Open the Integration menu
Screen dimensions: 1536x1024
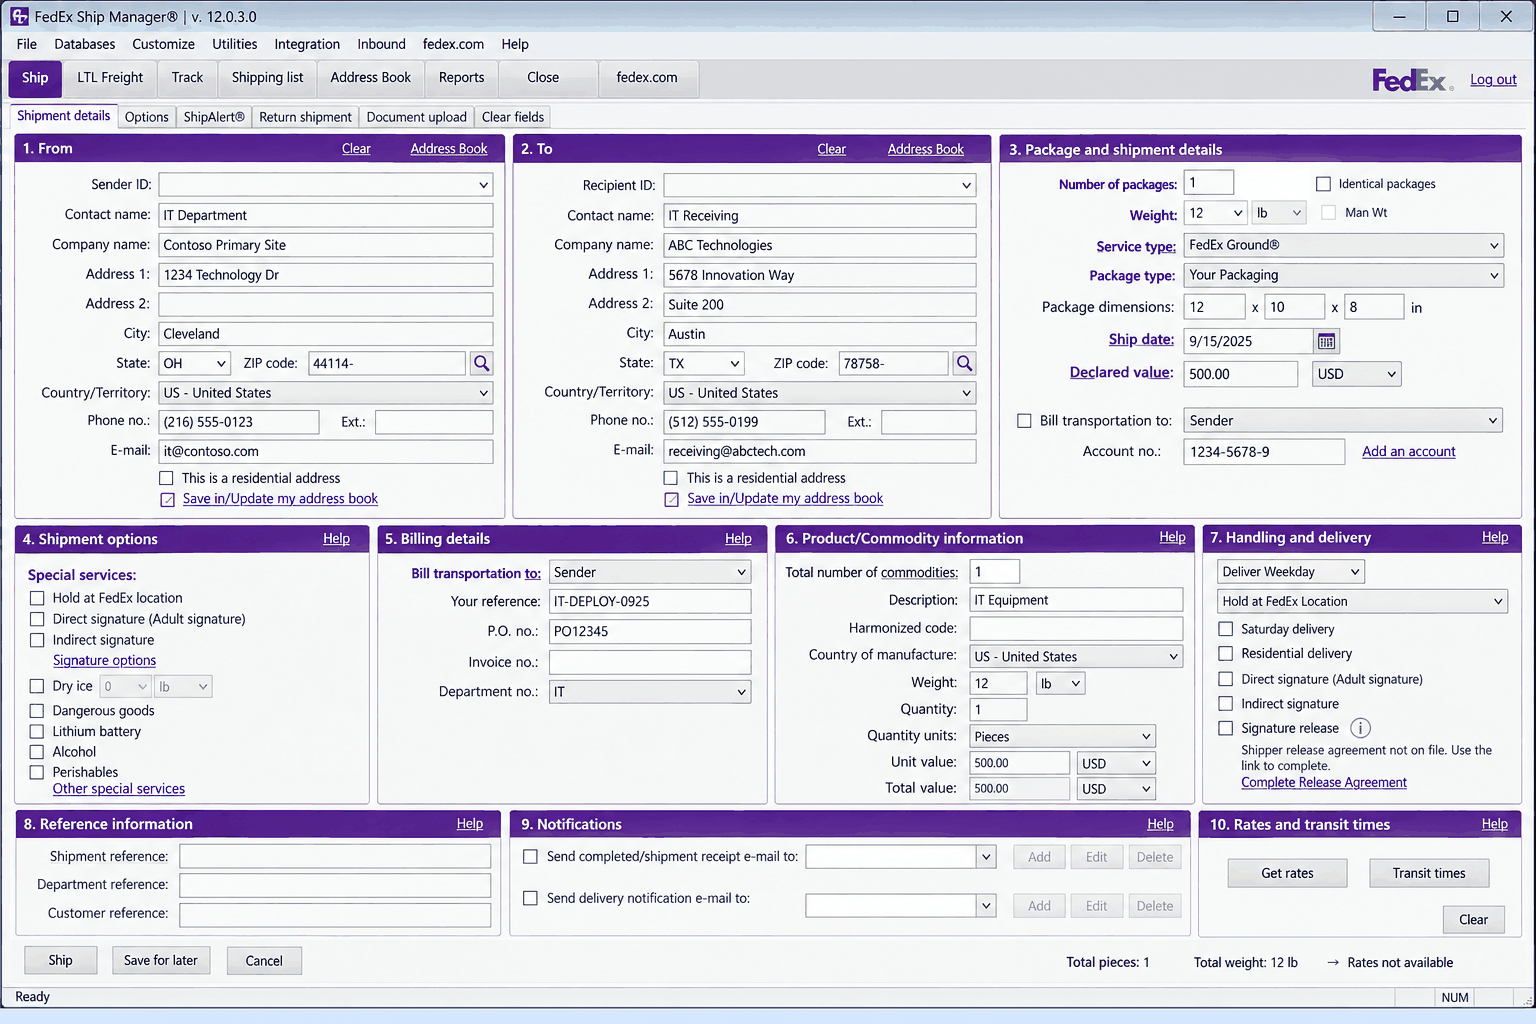[x=307, y=44]
